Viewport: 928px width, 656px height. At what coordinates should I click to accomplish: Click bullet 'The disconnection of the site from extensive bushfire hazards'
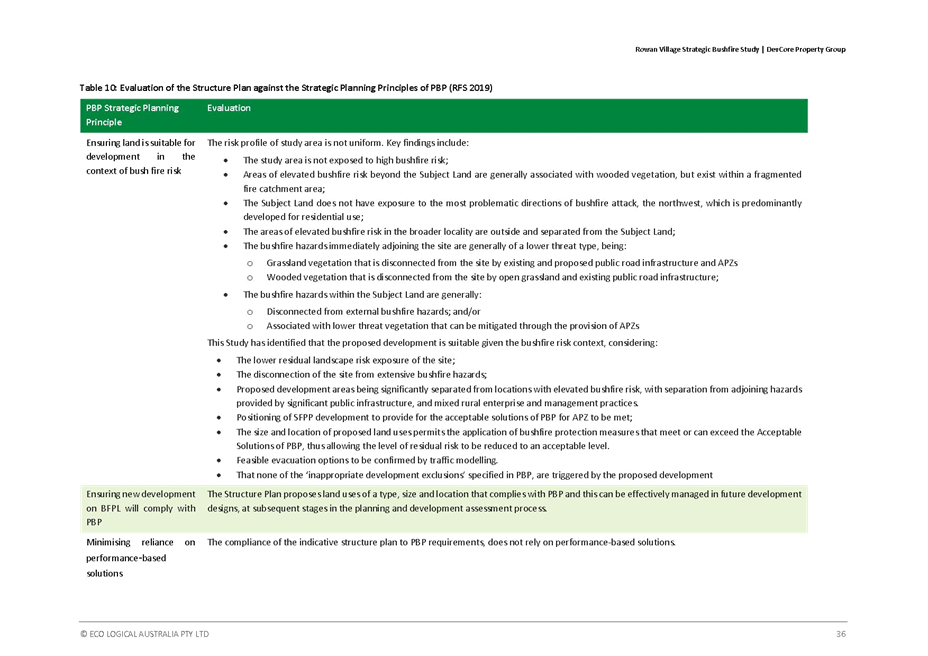pos(362,374)
